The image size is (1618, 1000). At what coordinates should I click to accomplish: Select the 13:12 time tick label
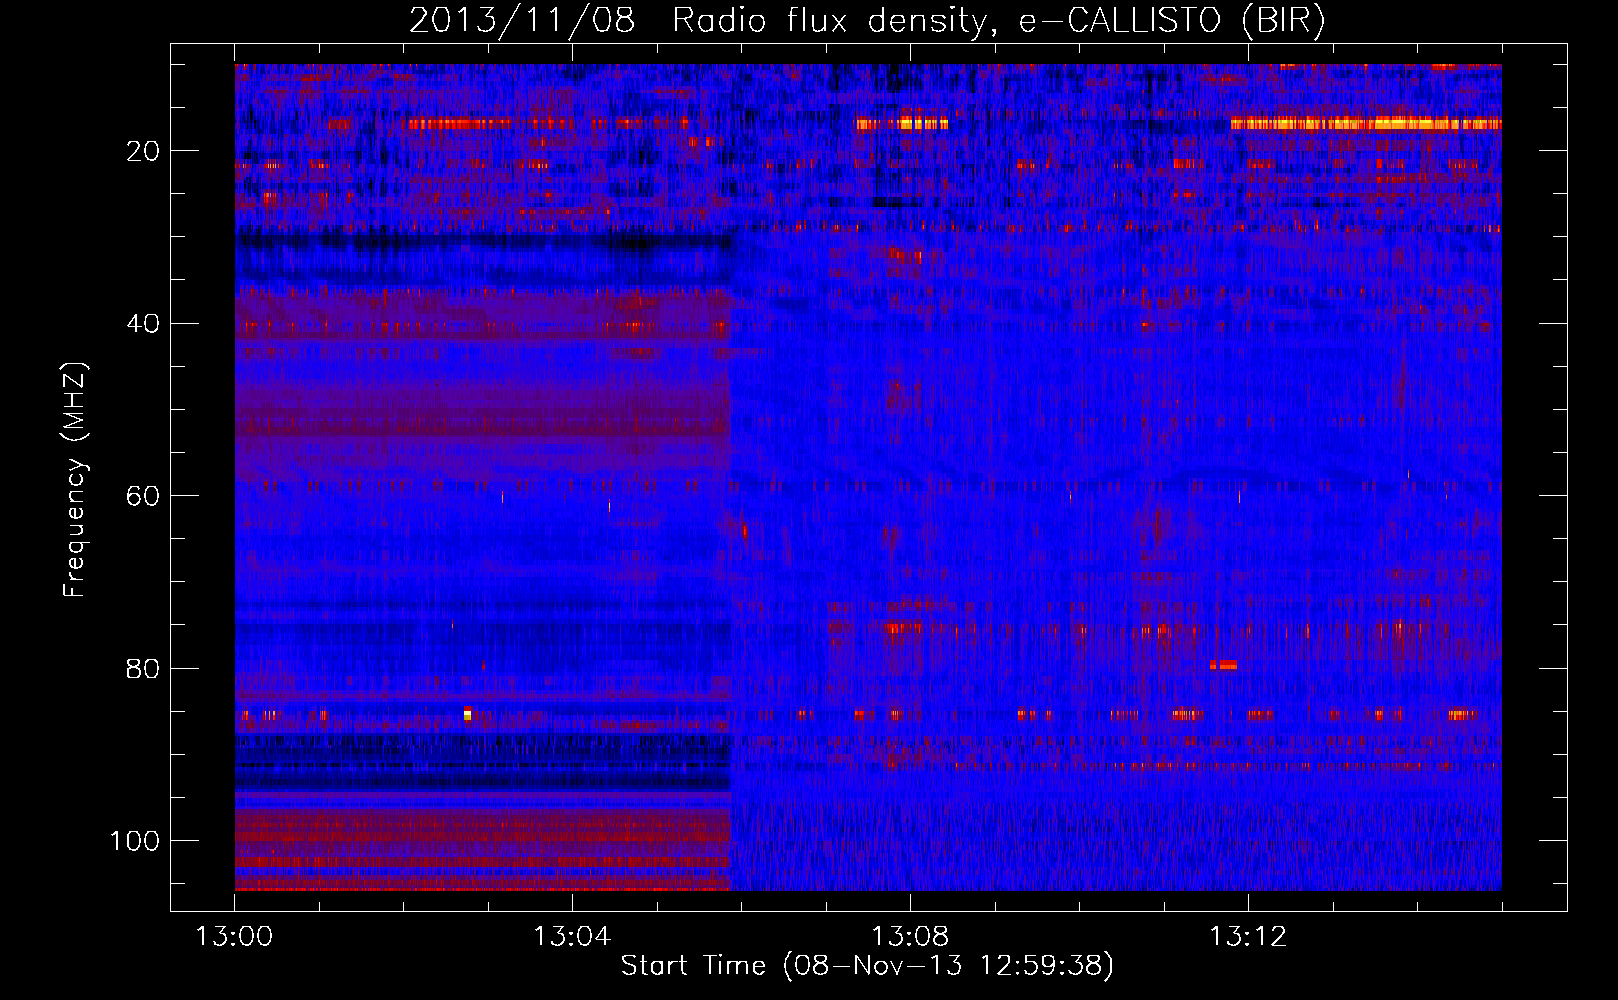coord(1248,937)
